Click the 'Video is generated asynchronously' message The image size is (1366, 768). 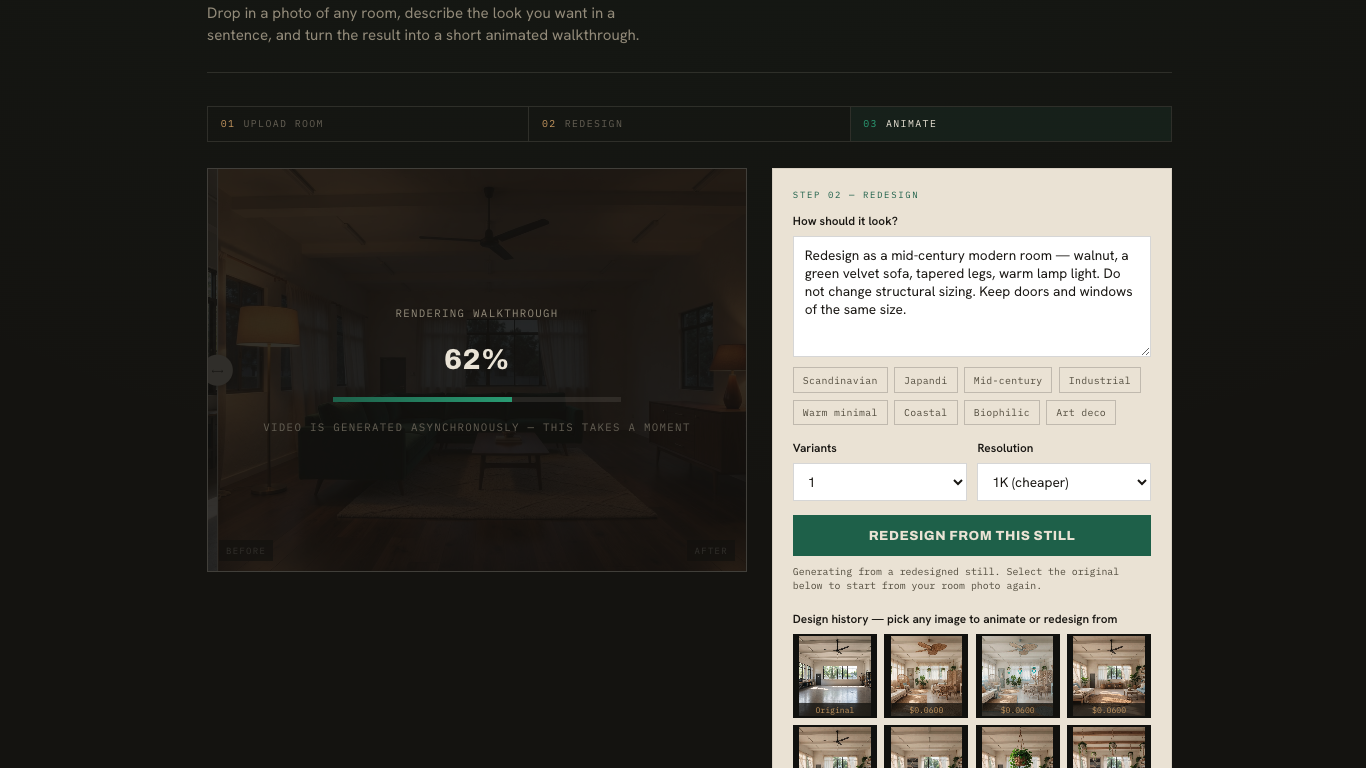[477, 427]
